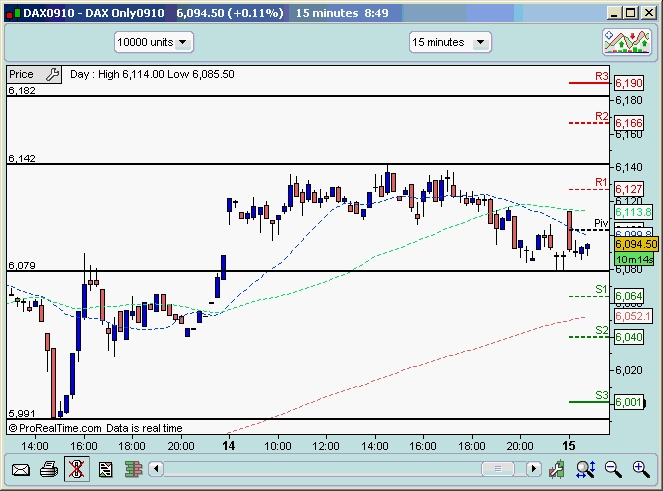
Task: Toggle the crossed-out link chart button
Action: tap(77, 469)
